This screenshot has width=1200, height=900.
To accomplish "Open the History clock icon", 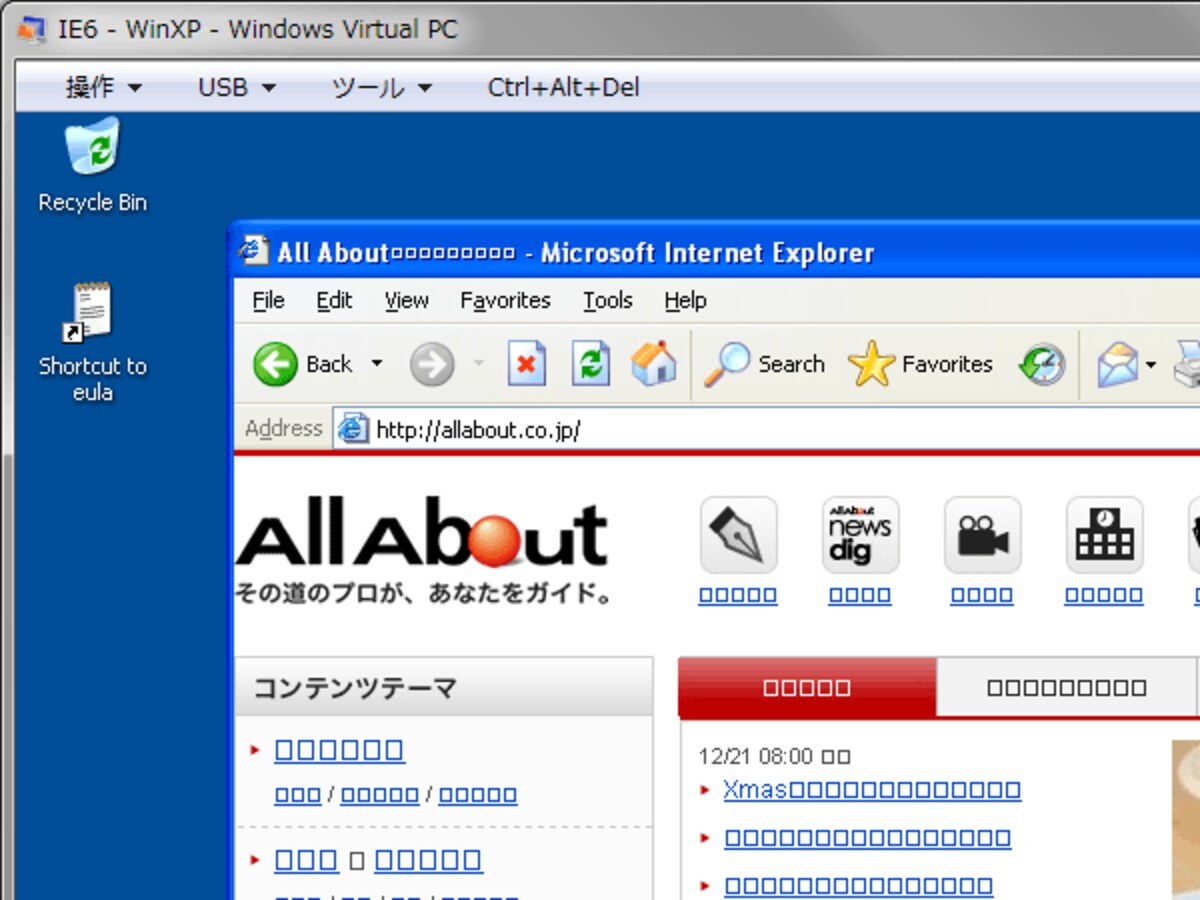I will point(1042,365).
